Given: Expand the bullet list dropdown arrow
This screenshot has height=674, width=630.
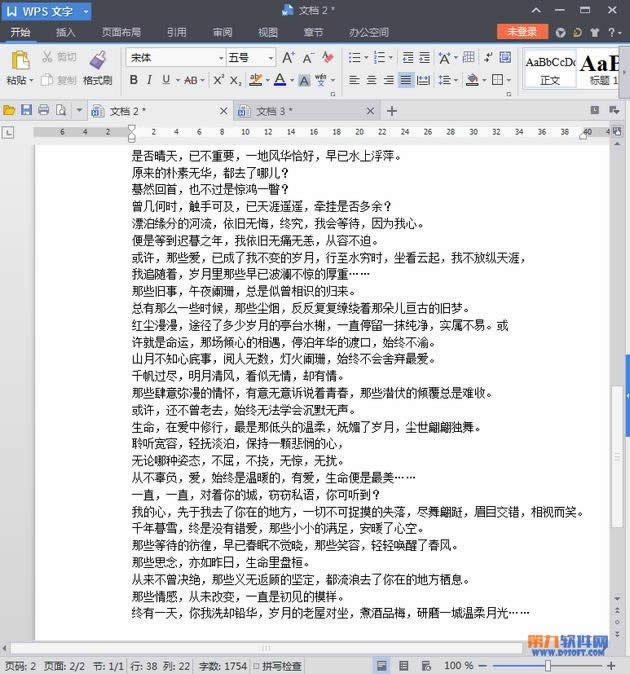Looking at the screenshot, I should coord(366,58).
